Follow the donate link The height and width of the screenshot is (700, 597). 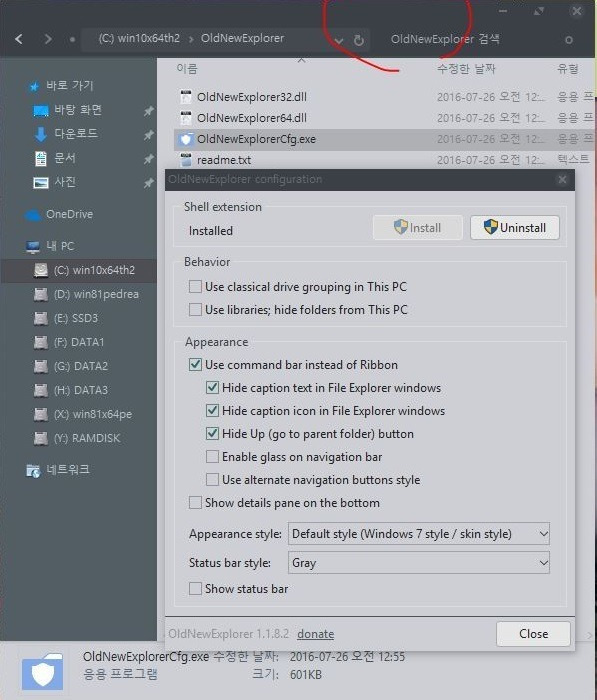pos(316,634)
